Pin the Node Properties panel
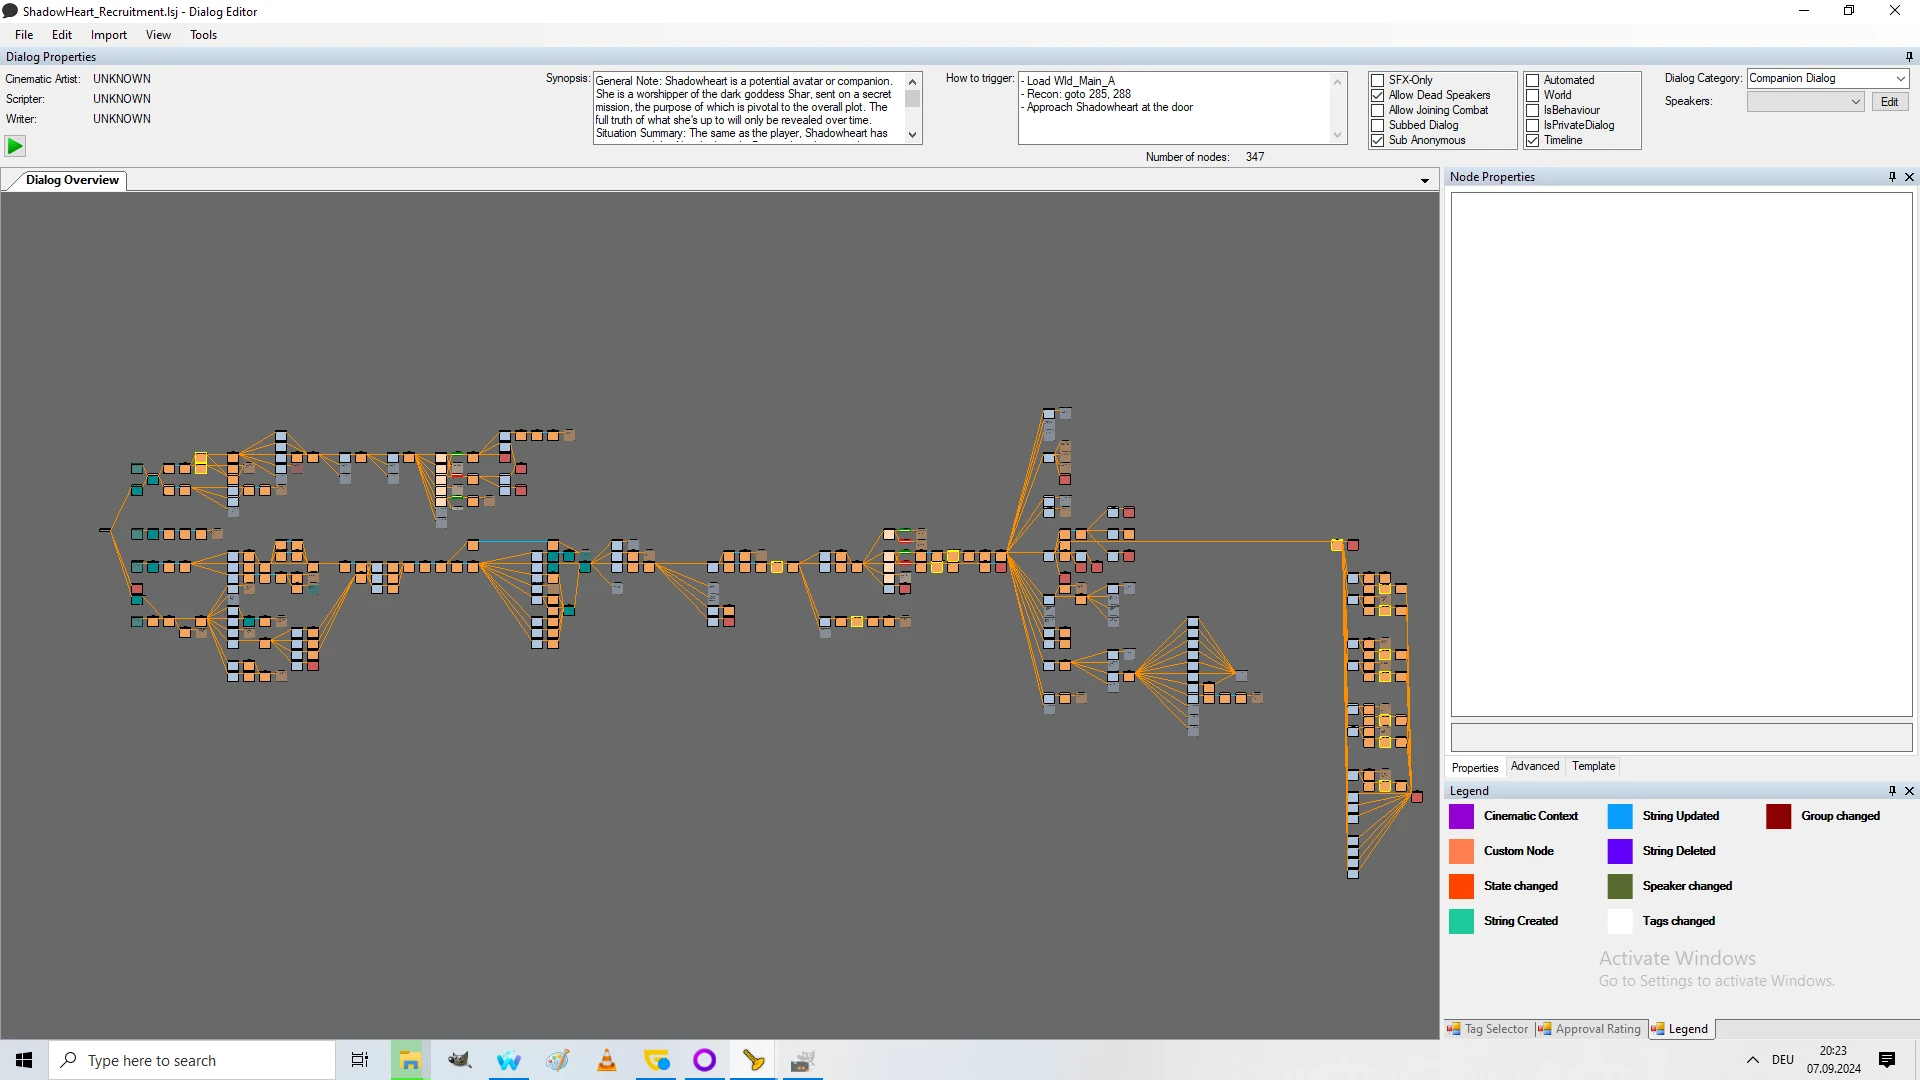Image resolution: width=1920 pixels, height=1080 pixels. [1892, 177]
